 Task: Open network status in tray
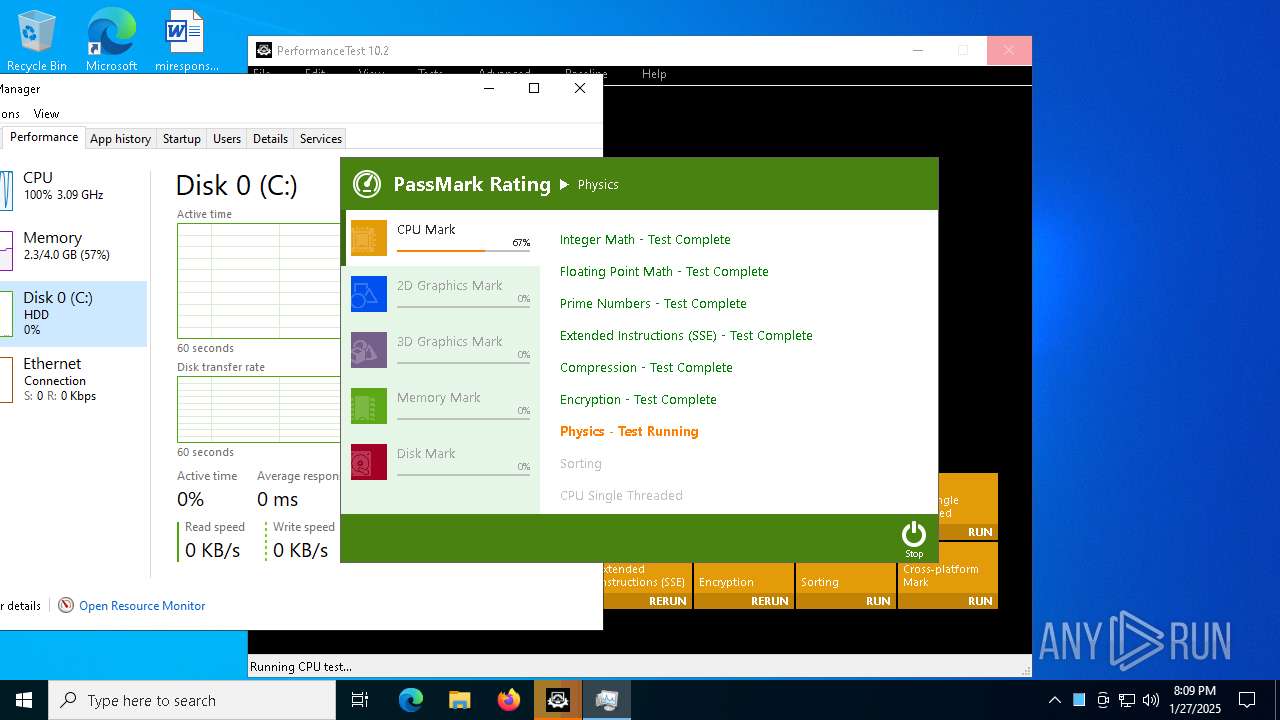pos(1127,700)
